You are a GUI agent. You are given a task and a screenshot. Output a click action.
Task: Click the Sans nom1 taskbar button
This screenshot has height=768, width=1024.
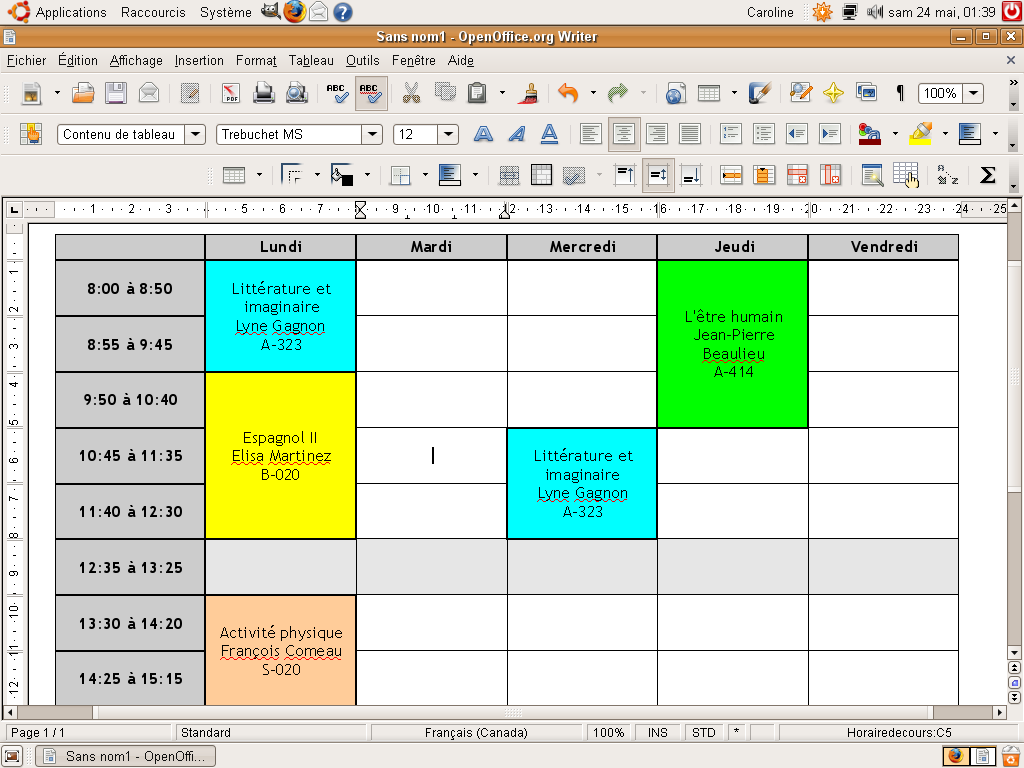(126, 756)
